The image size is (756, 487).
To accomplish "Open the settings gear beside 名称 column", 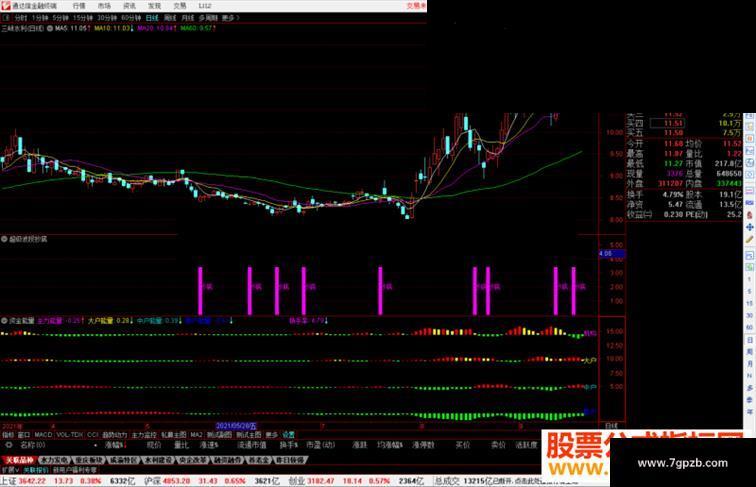I will point(8,445).
